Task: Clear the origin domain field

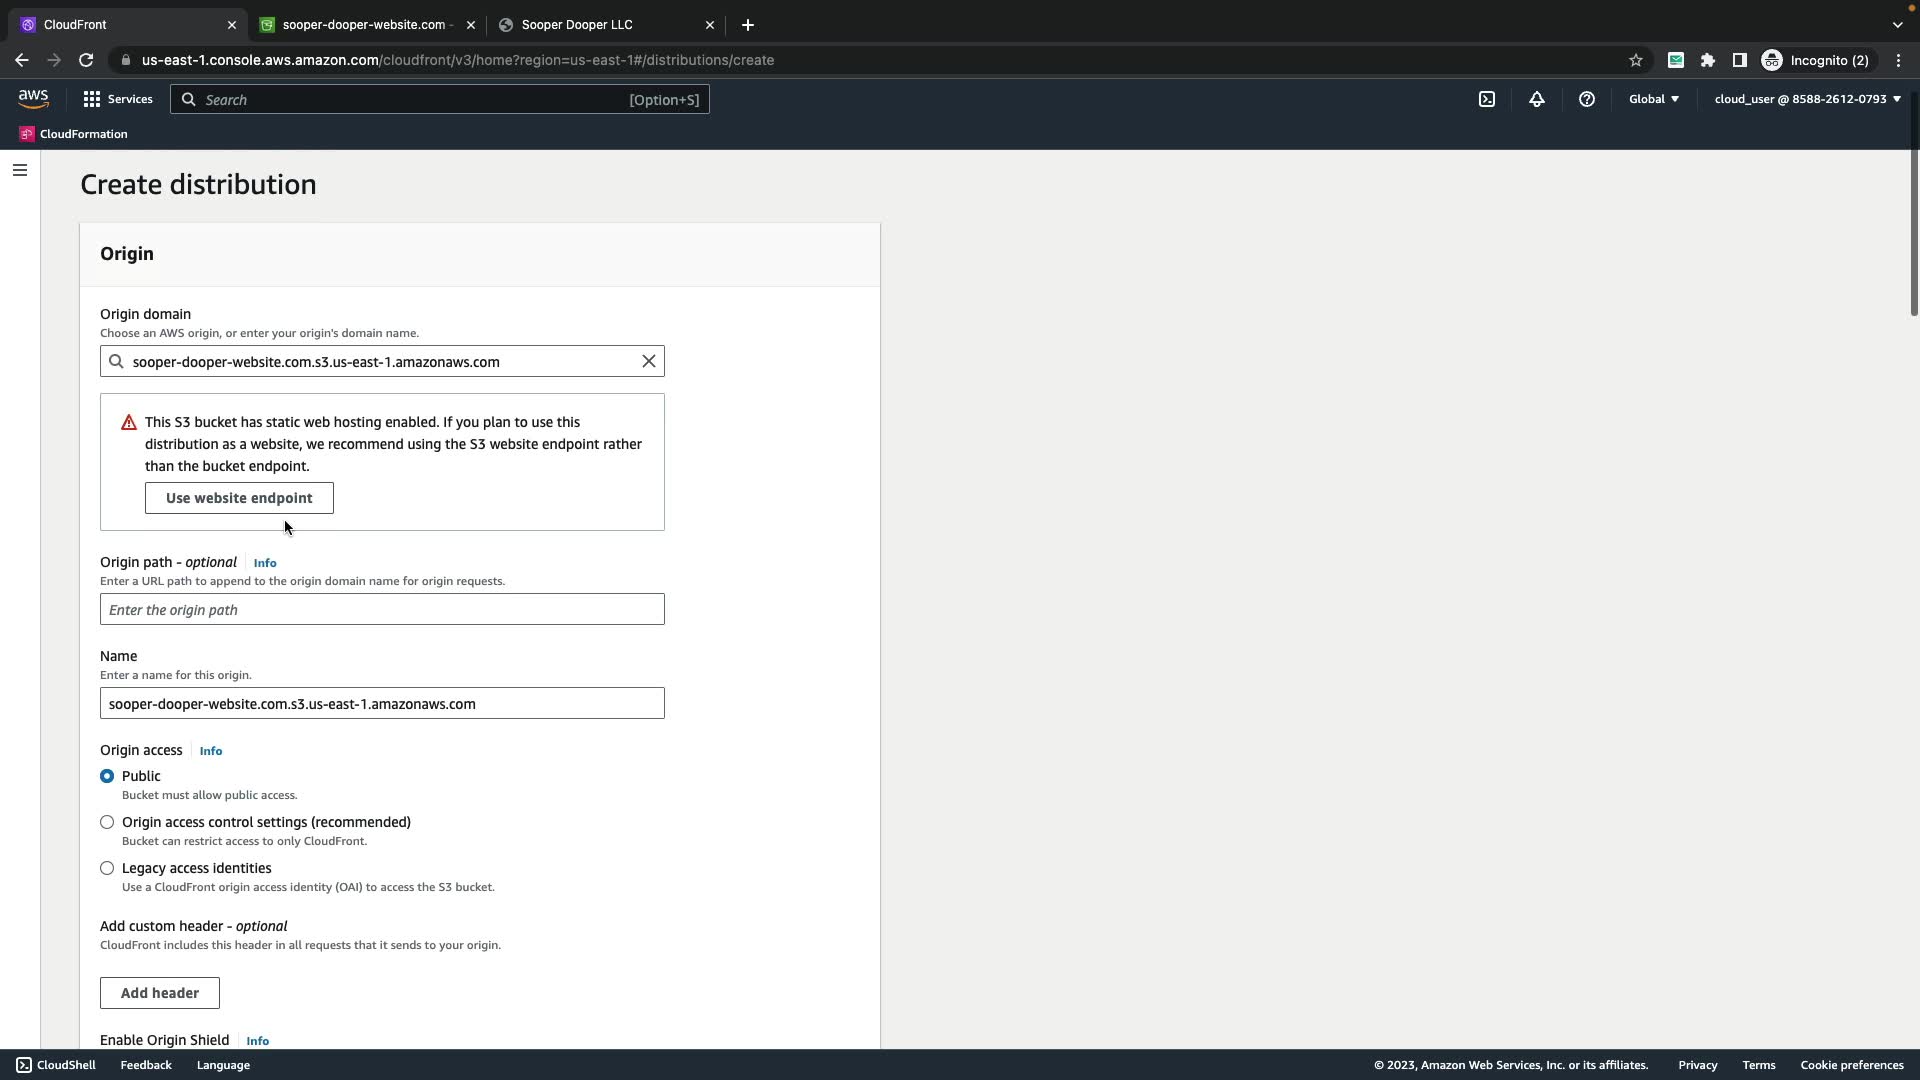Action: click(x=649, y=361)
